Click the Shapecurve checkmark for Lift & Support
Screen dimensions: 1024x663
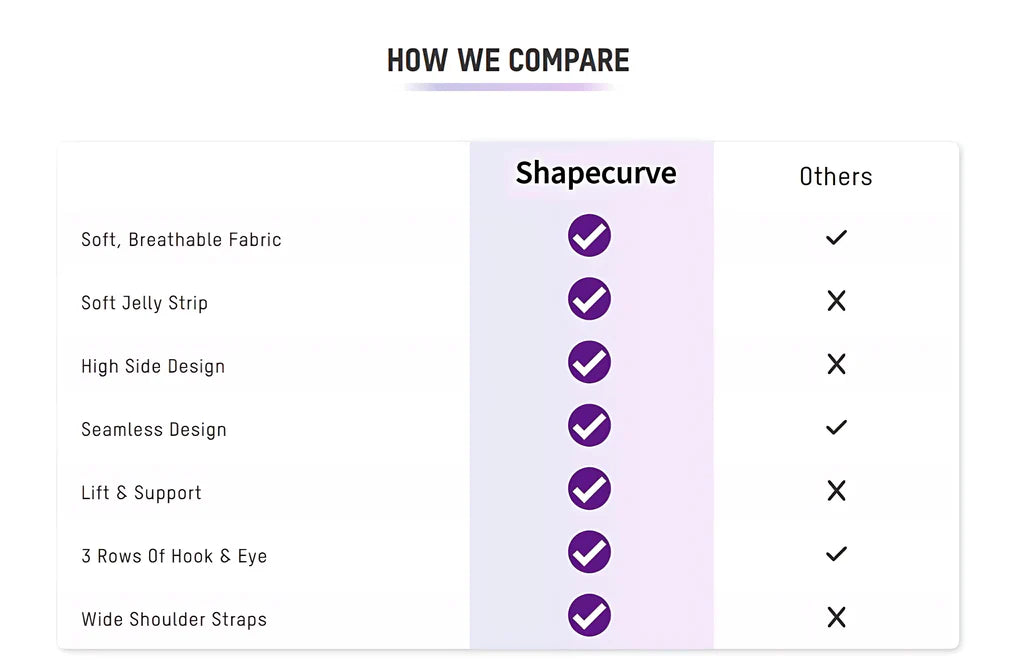tap(589, 489)
